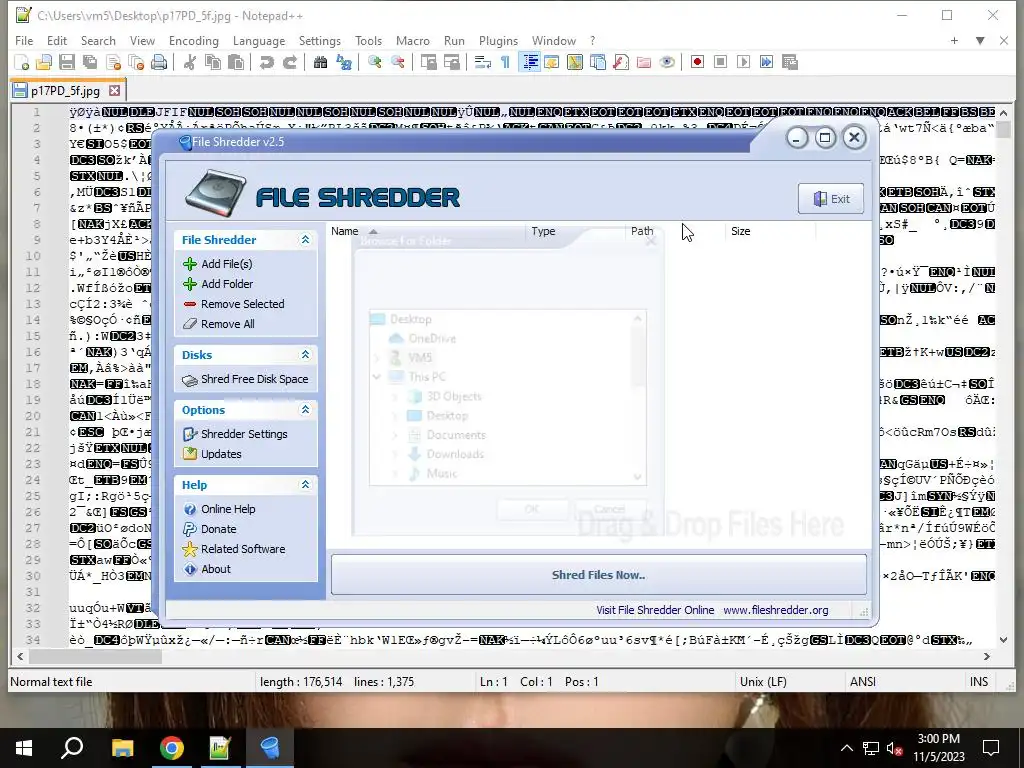Click the Save All icon in Notepad++ toolbar

click(89, 63)
